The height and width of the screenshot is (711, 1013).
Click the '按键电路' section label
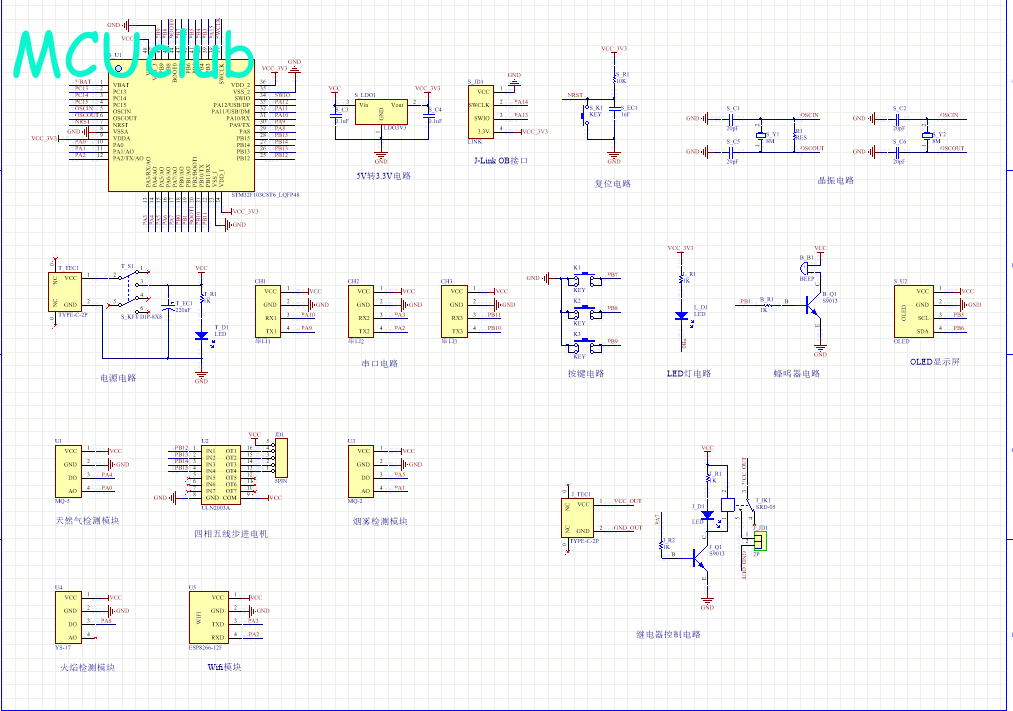586,373
